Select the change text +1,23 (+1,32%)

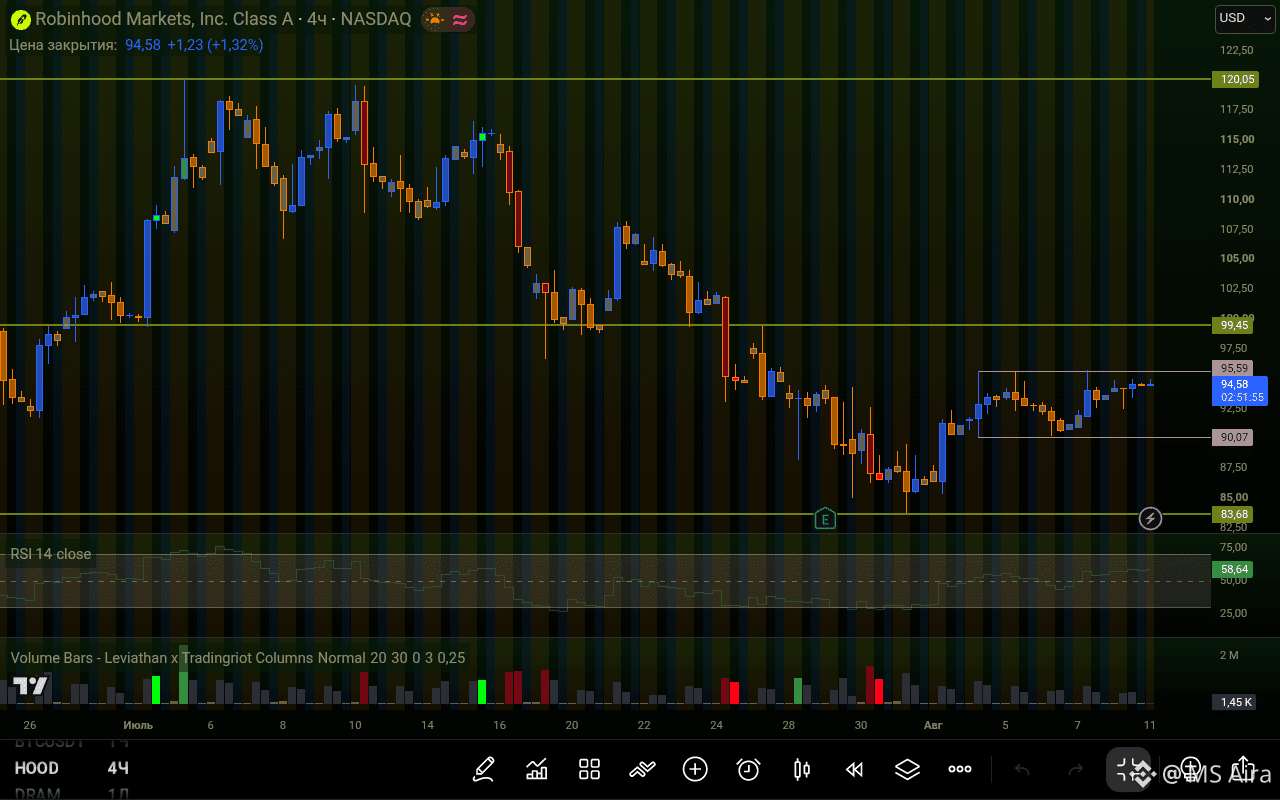pyautogui.click(x=215, y=45)
